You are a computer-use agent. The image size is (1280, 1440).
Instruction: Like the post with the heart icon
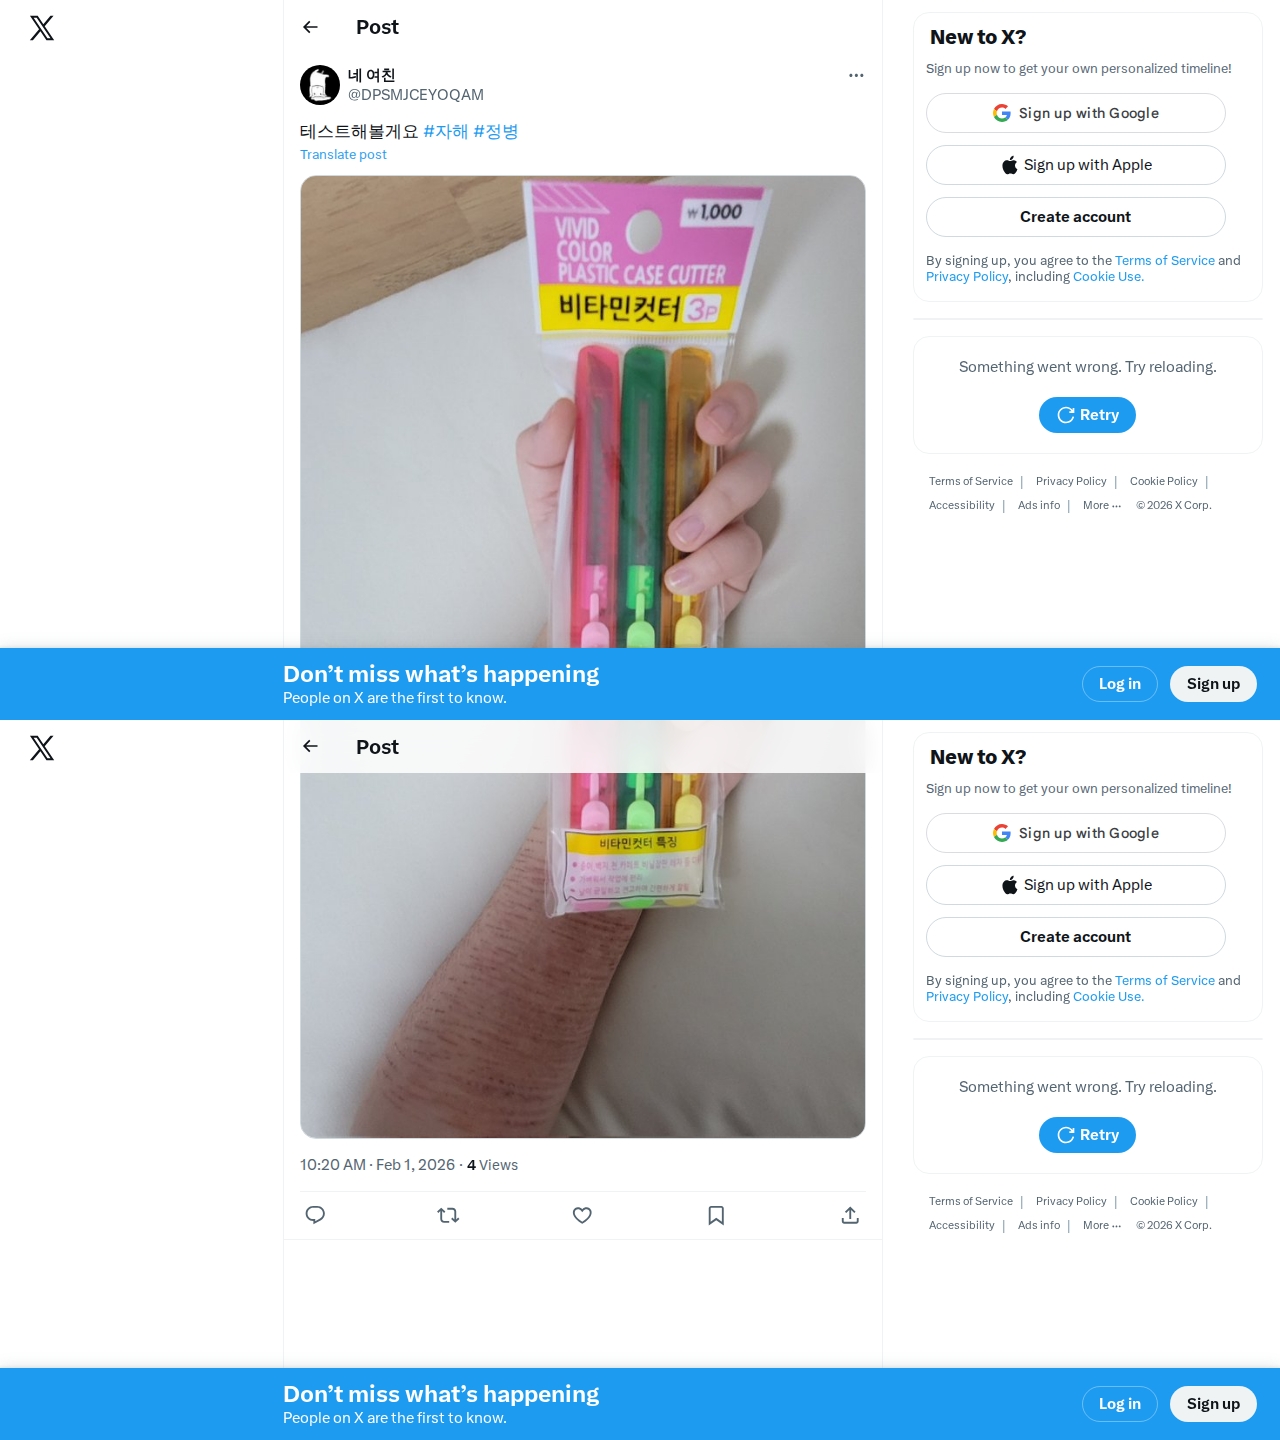point(582,1215)
